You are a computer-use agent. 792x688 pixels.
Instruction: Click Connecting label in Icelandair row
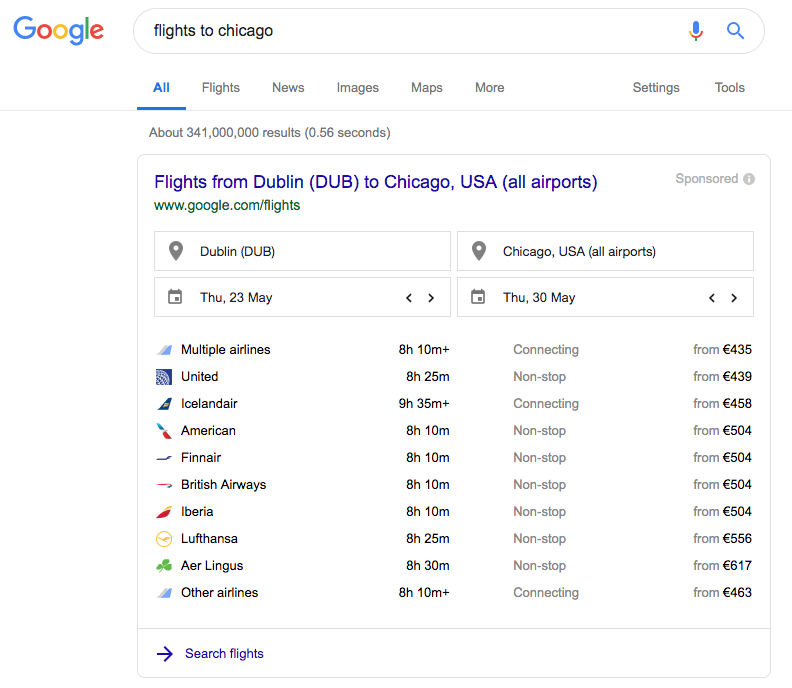pyautogui.click(x=546, y=404)
